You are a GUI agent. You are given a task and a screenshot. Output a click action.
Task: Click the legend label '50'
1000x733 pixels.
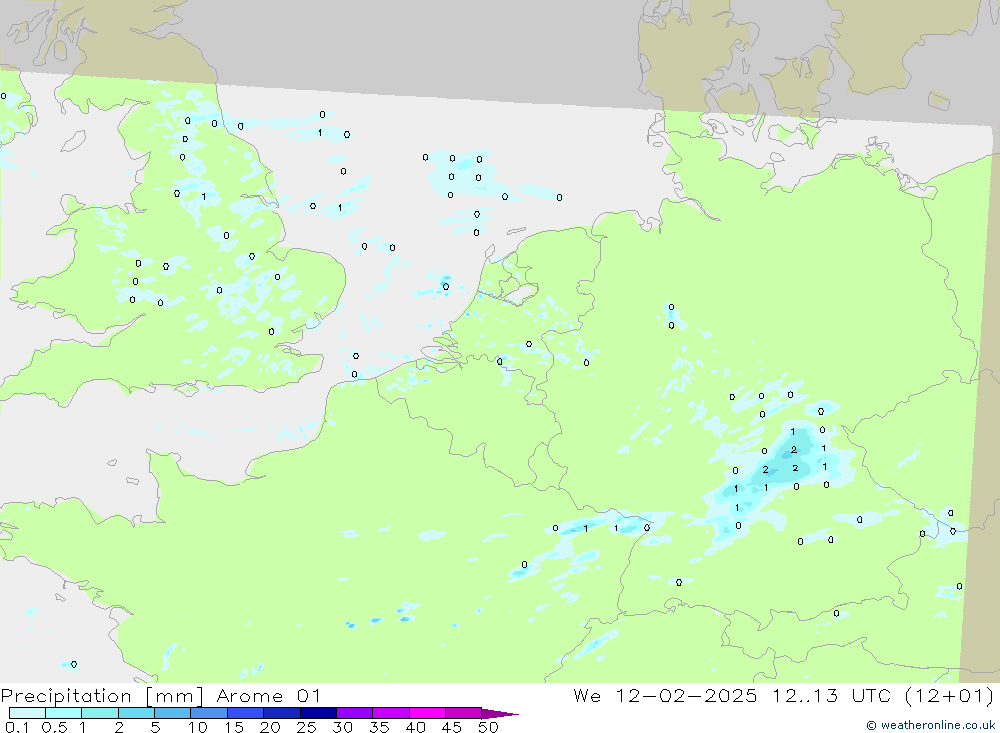[488, 727]
